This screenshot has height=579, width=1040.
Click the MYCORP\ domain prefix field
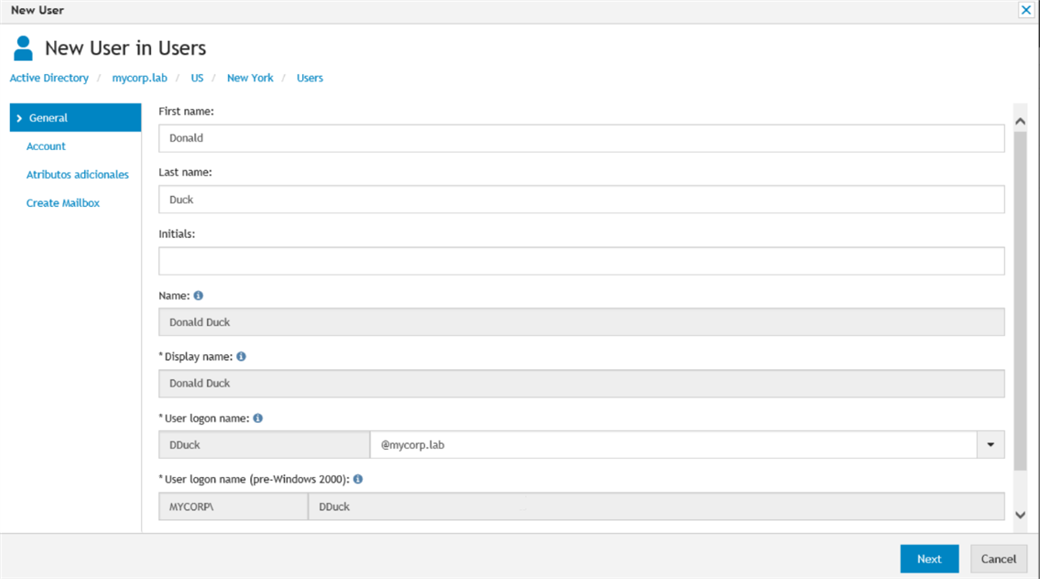coord(233,507)
